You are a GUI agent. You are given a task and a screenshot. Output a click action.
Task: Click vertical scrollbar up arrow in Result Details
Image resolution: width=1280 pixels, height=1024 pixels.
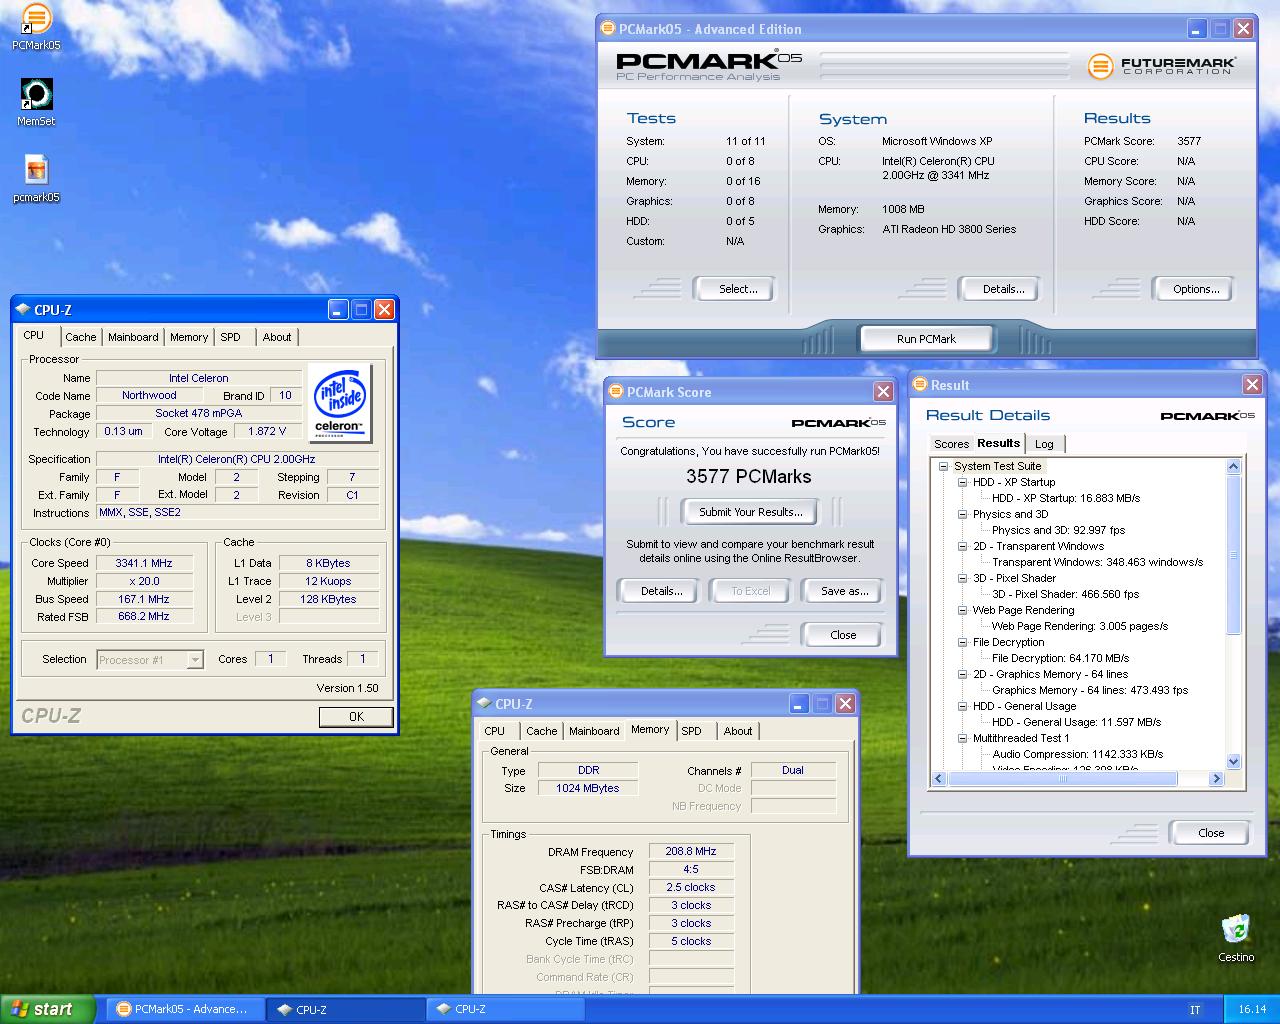point(1233,467)
